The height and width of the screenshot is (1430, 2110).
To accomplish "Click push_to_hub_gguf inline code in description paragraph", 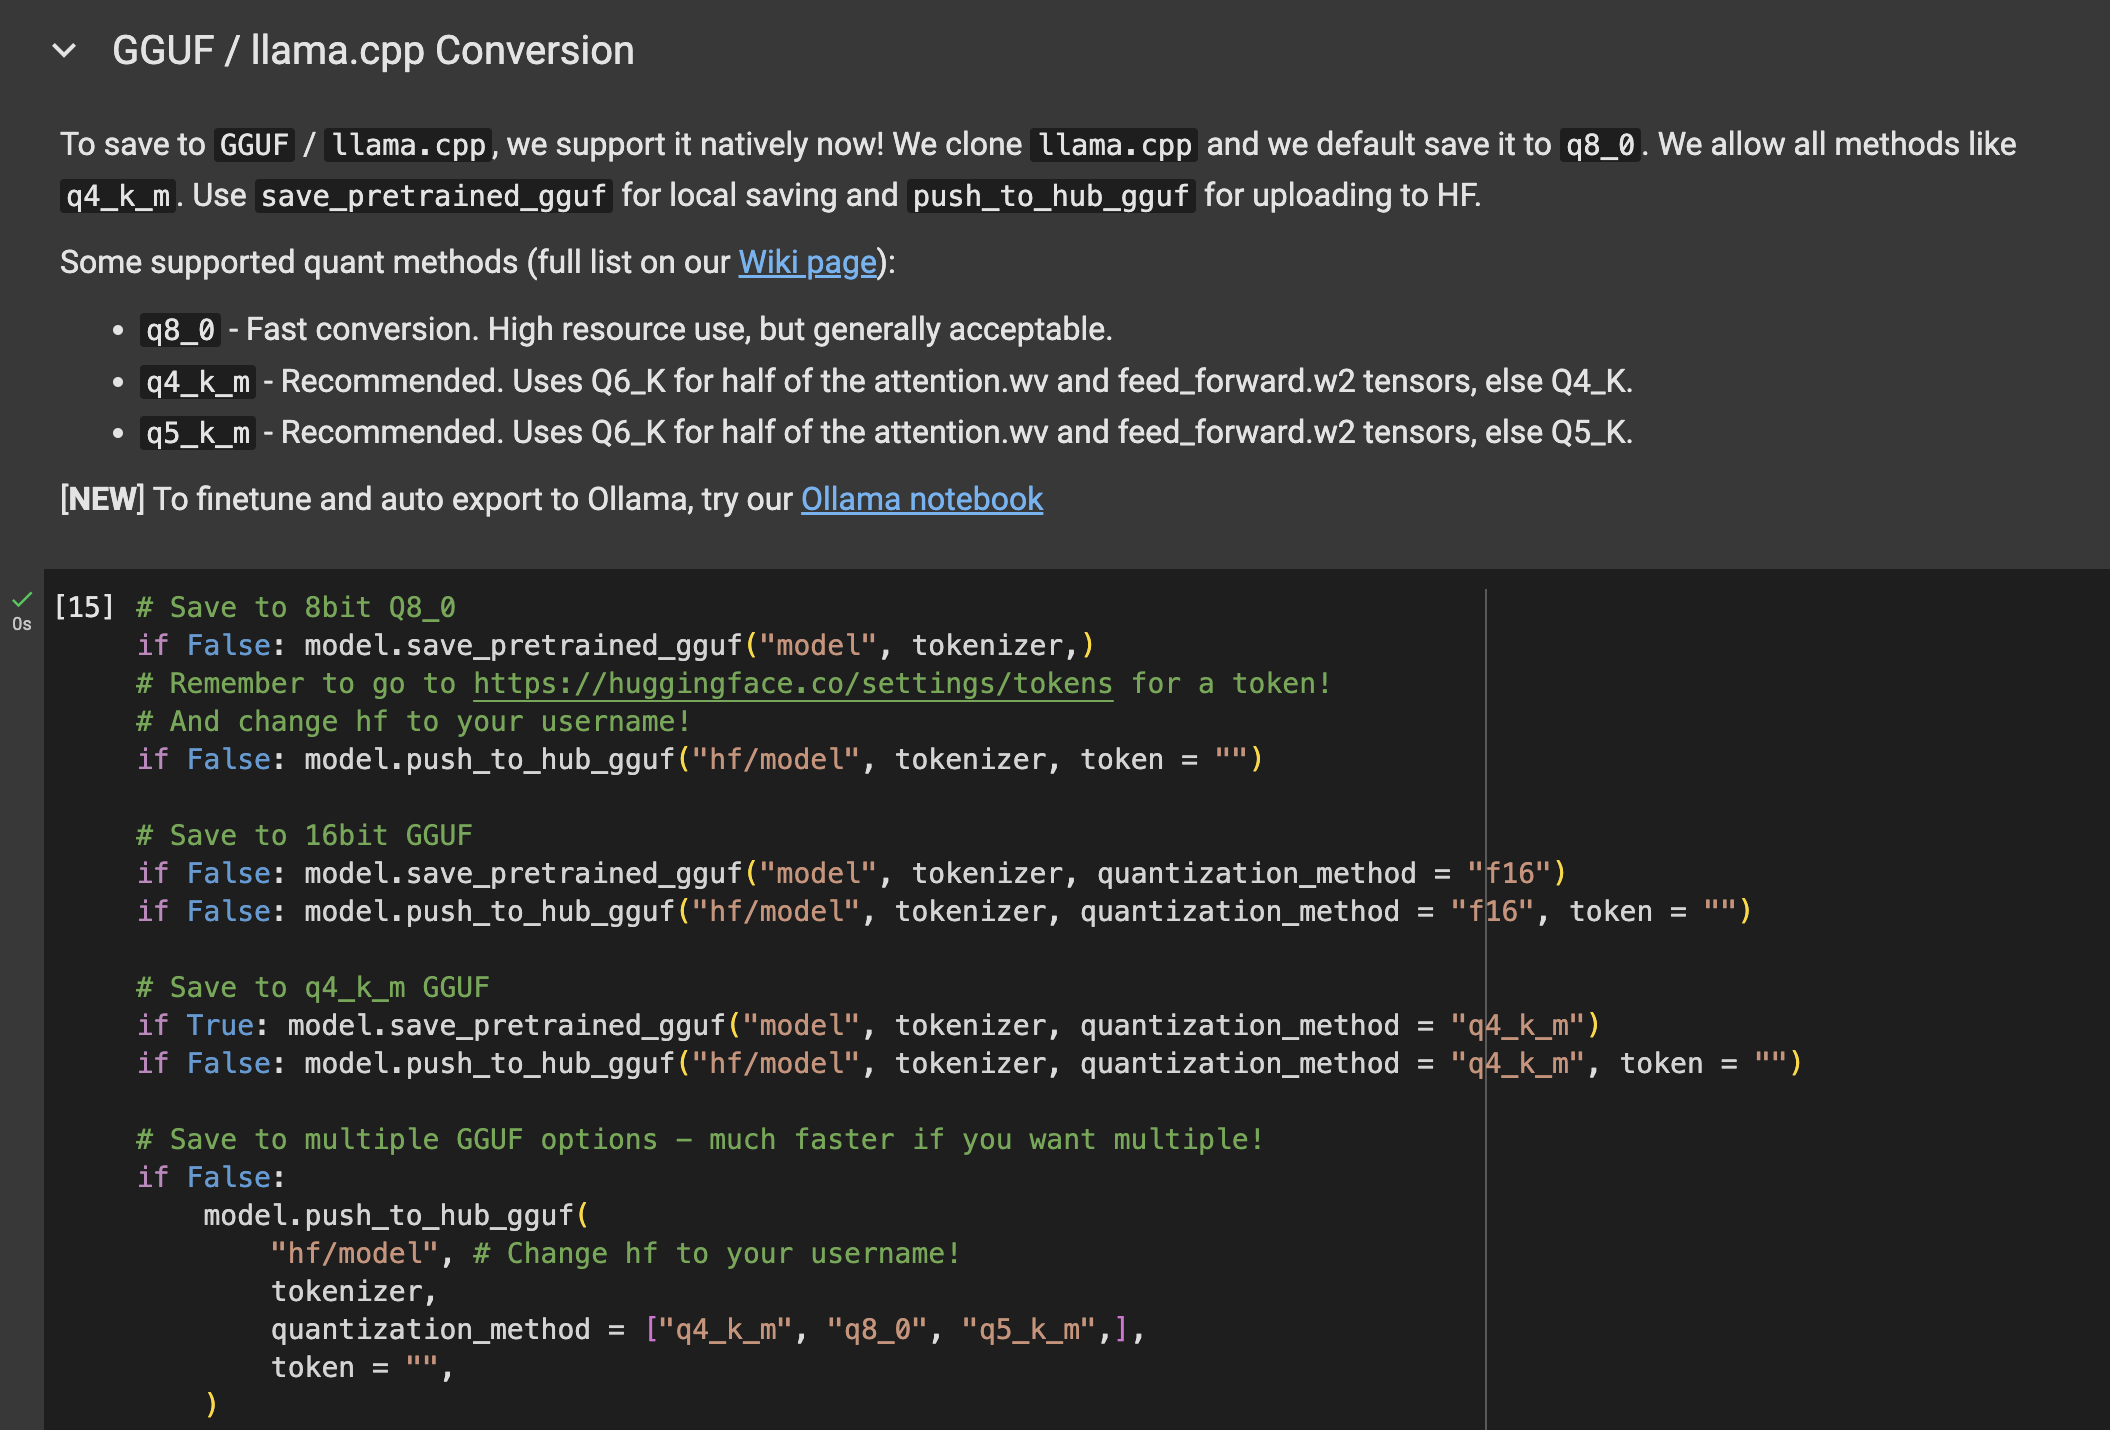I will [1050, 196].
